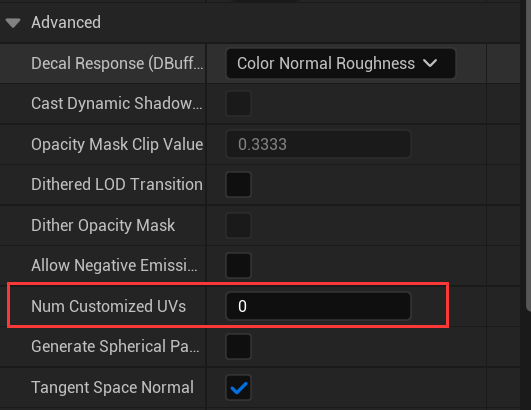The image size is (531, 410).
Task: Enable Allow Negative Emissive checkbox
Action: pos(238,265)
